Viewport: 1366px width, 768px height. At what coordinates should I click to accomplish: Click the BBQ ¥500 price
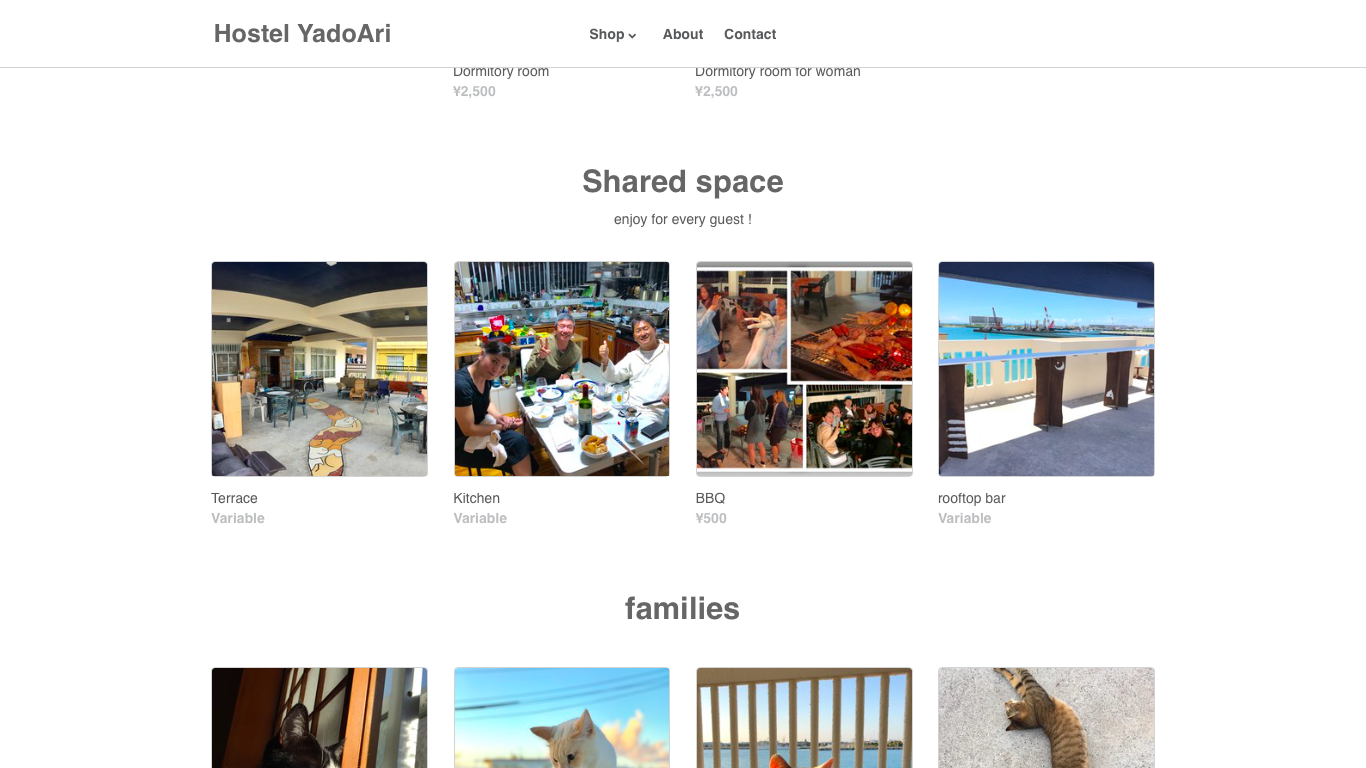(x=711, y=518)
